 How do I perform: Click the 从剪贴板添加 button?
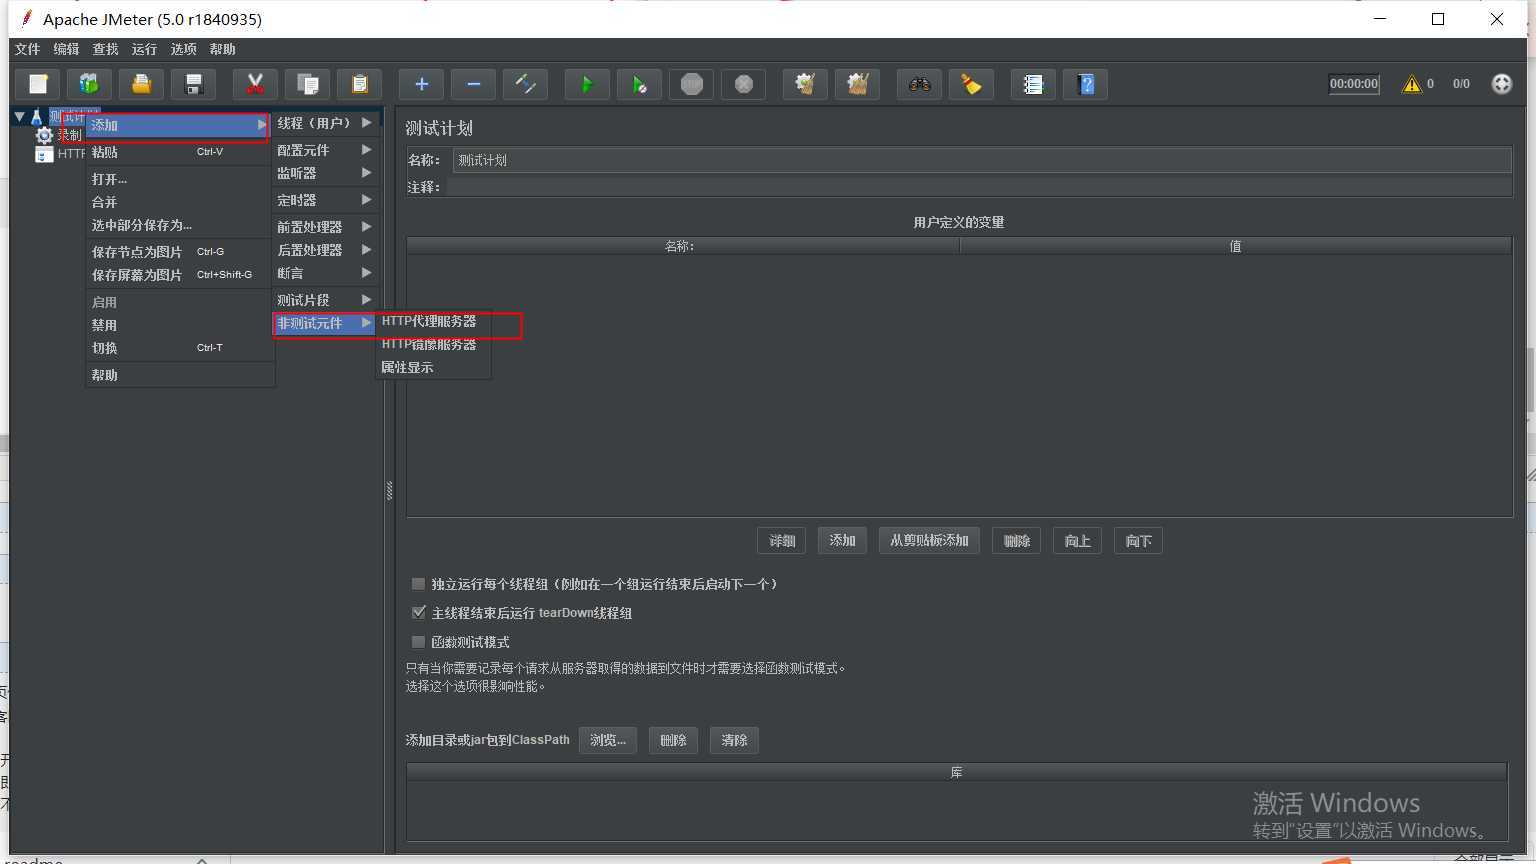929,541
